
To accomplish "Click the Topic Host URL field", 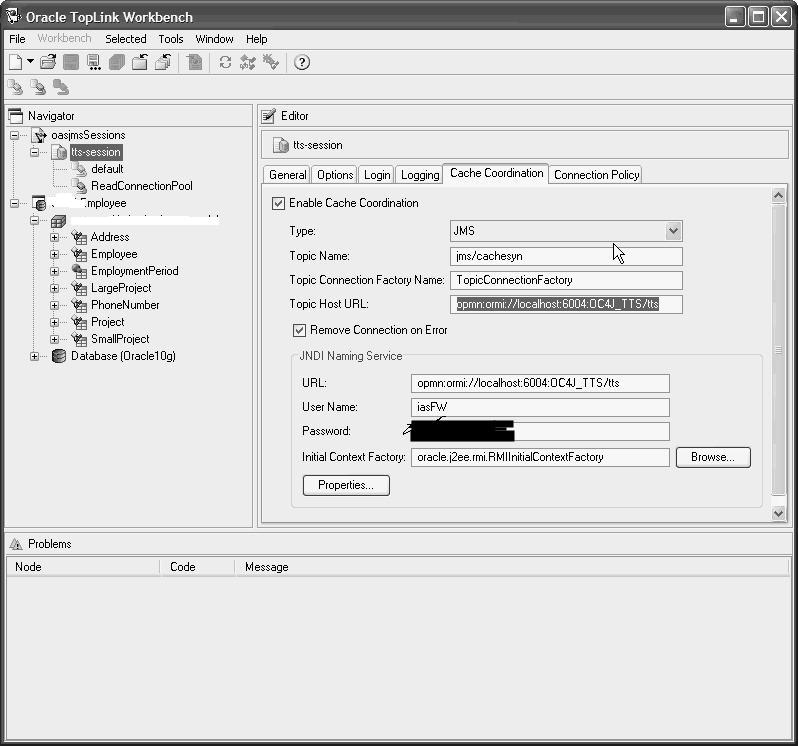I will click(566, 304).
